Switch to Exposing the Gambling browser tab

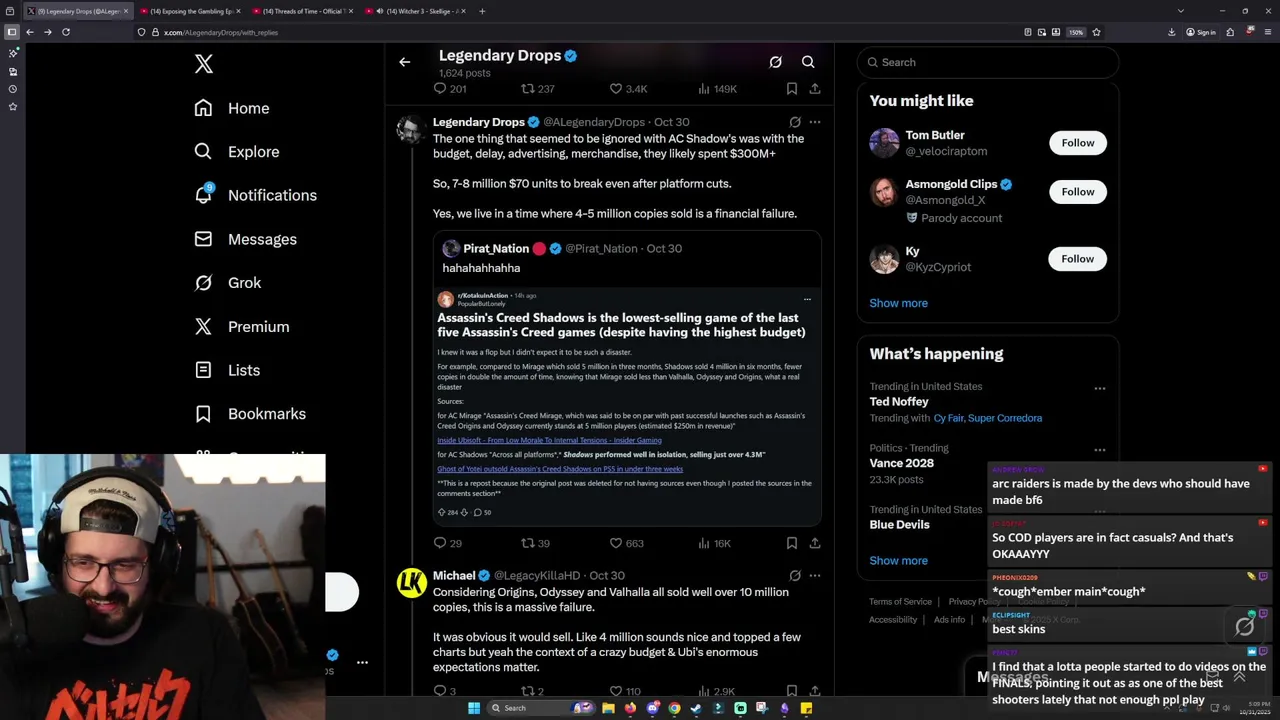190,11
